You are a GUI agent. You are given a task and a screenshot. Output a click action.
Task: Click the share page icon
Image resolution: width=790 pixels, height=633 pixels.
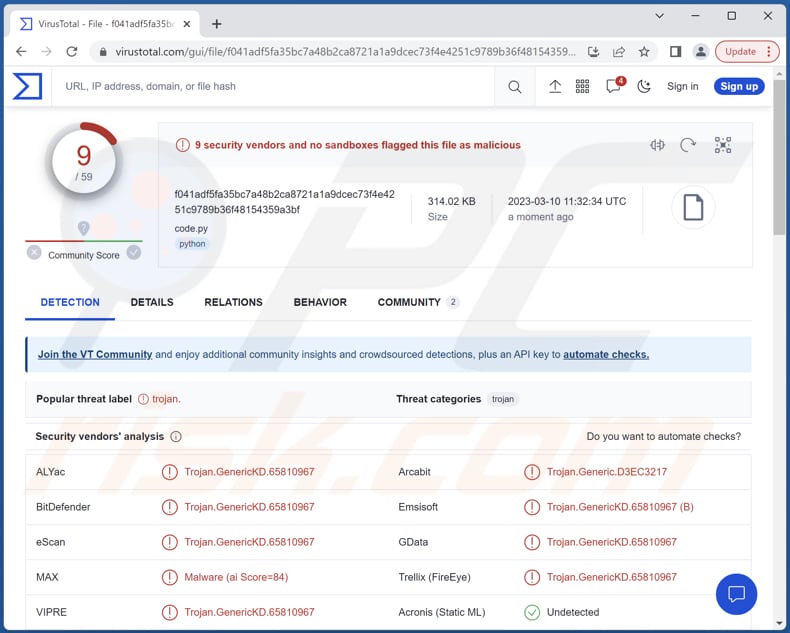click(619, 51)
